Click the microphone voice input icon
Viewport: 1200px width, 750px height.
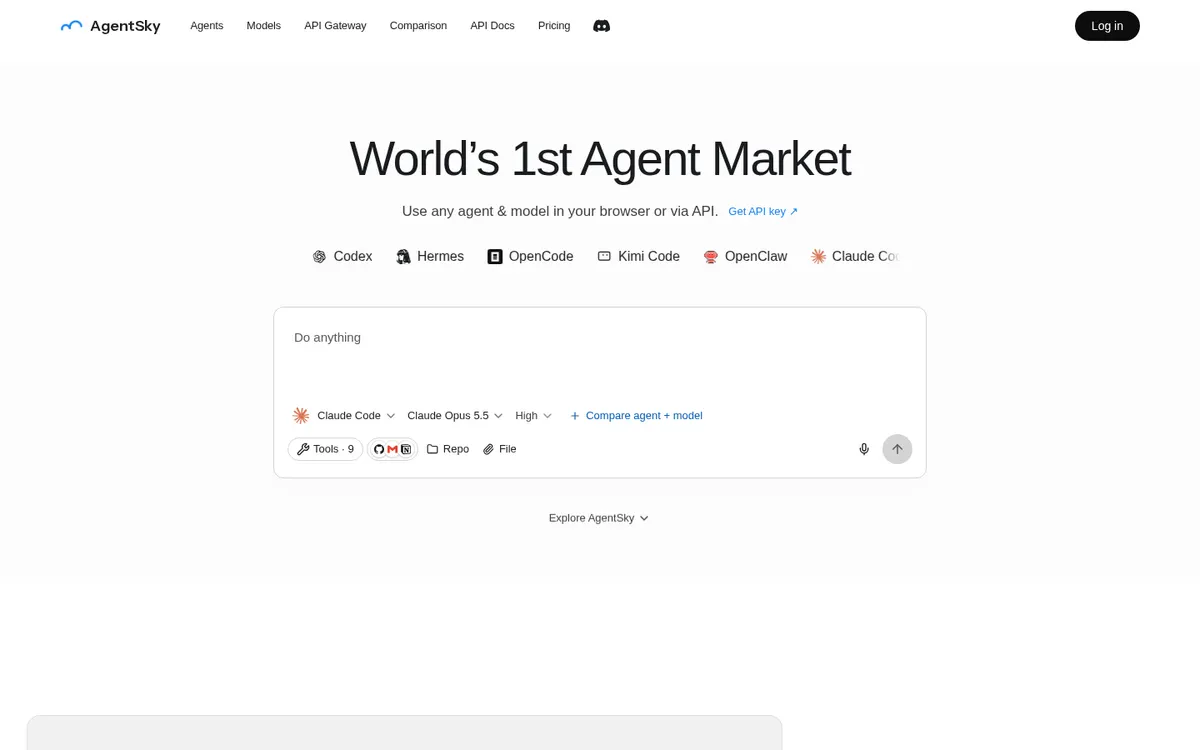click(x=864, y=449)
